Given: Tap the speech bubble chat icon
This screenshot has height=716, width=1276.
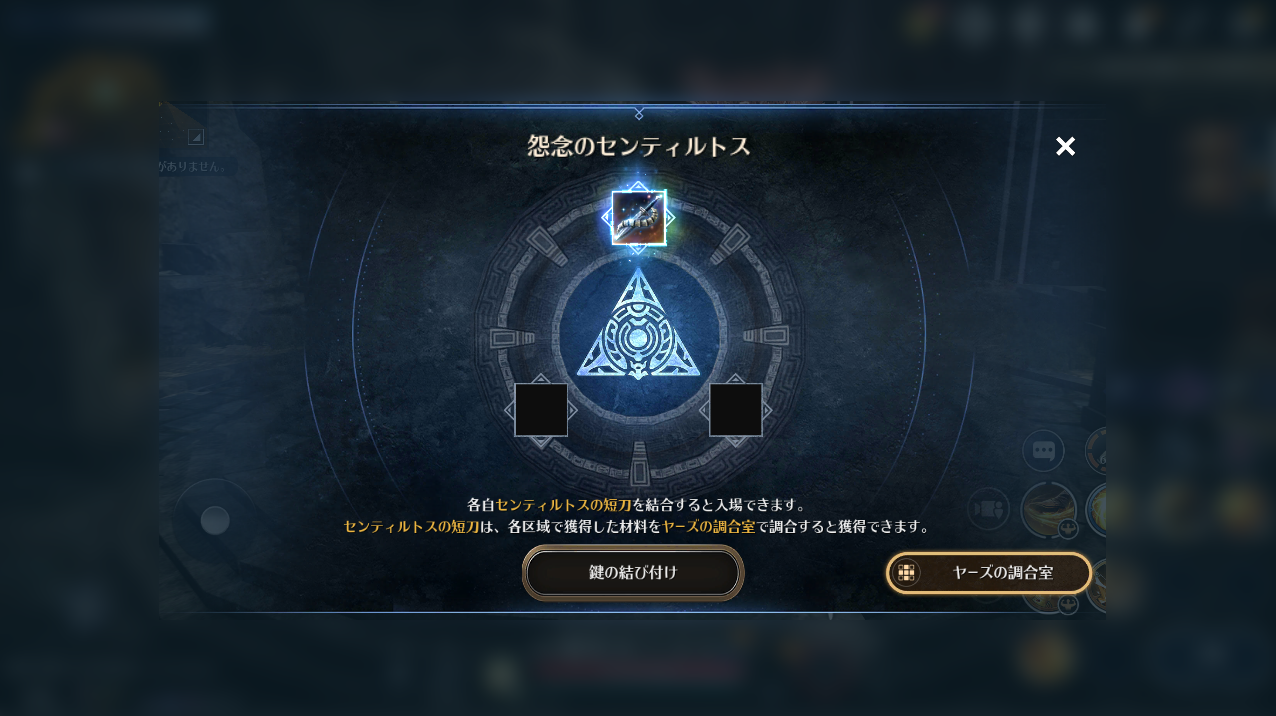Looking at the screenshot, I should coord(1043,450).
